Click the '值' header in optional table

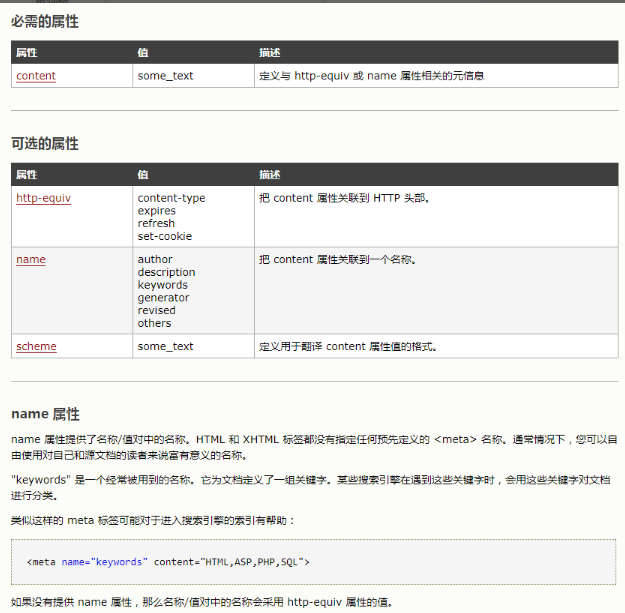[x=143, y=175]
